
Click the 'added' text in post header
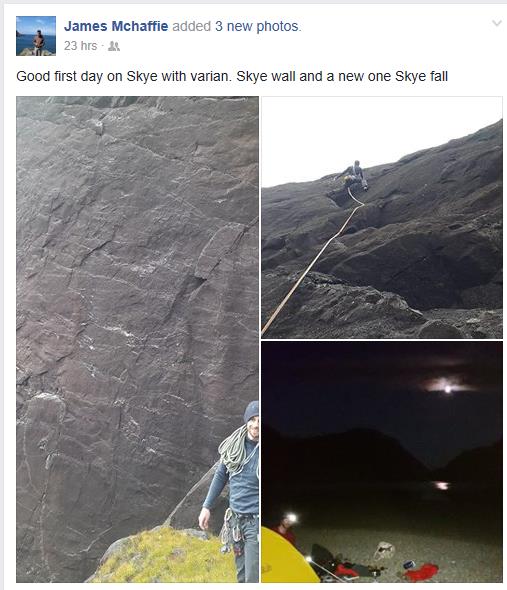191,26
